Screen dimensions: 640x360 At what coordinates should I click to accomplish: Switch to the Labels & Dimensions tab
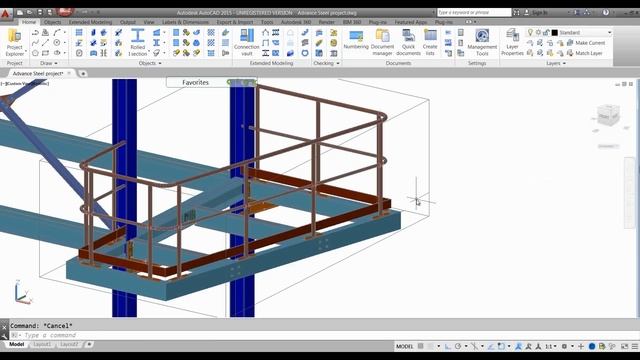pos(185,22)
